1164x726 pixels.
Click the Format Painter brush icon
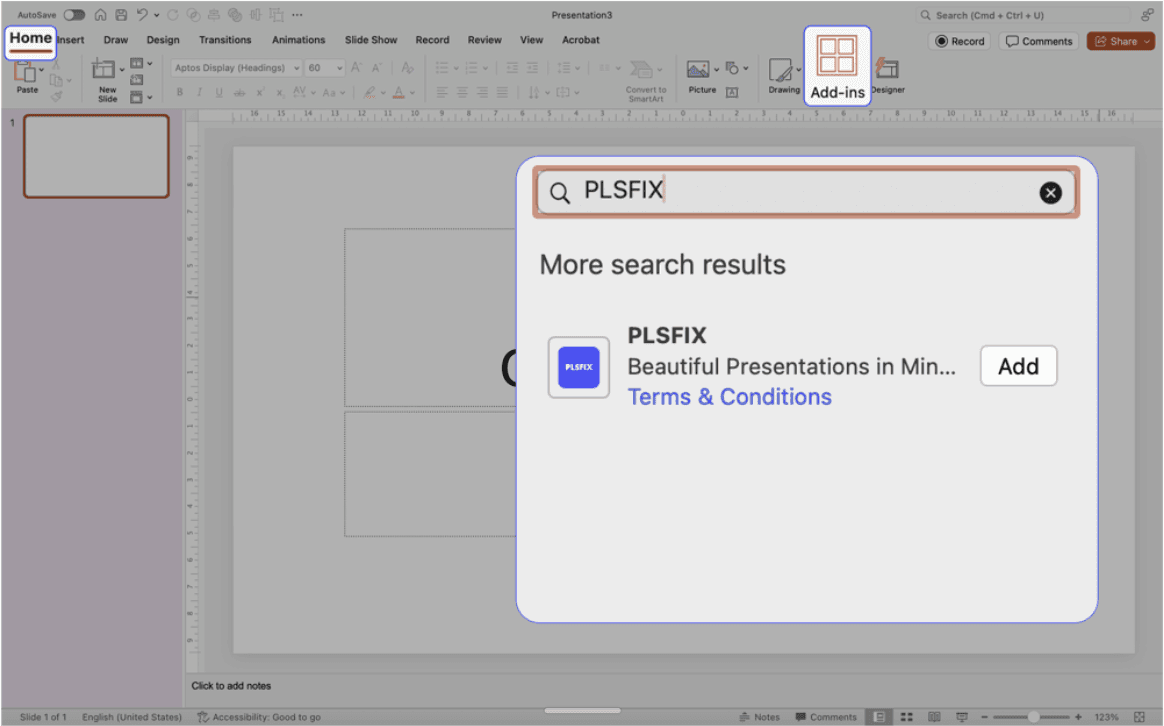pos(57,97)
